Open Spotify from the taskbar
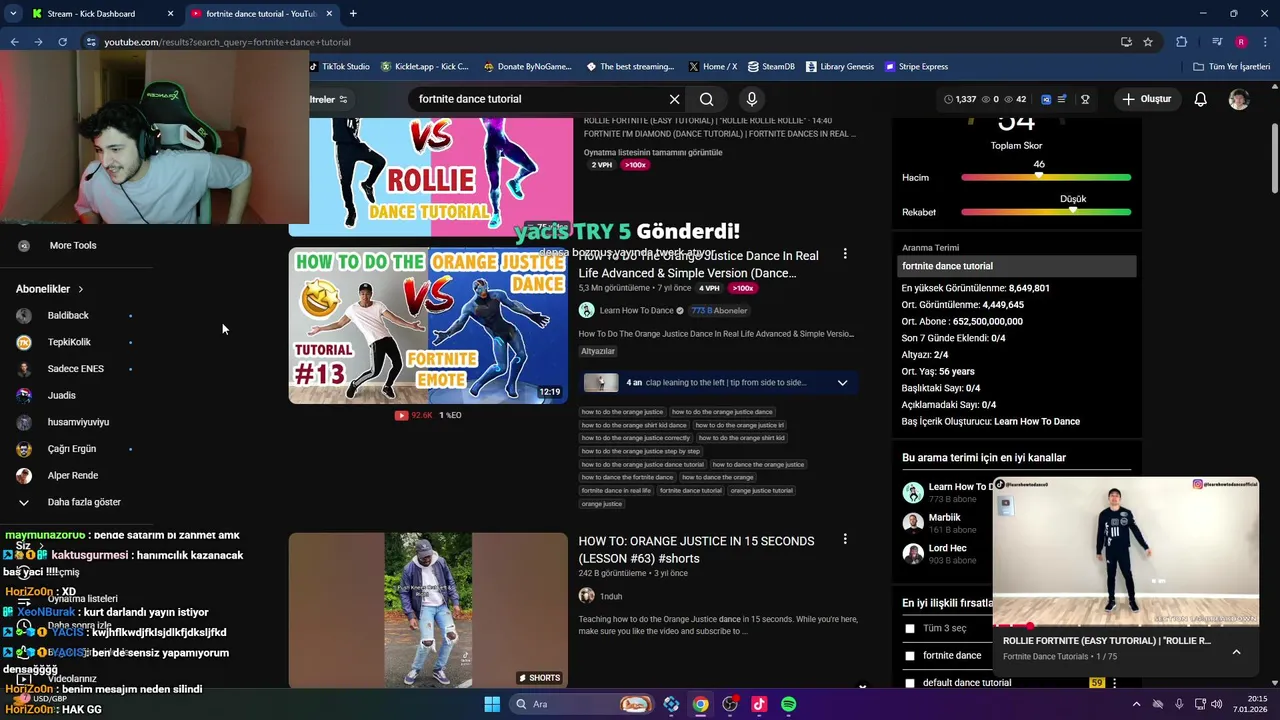Screen dimensions: 1280x720 788,704
